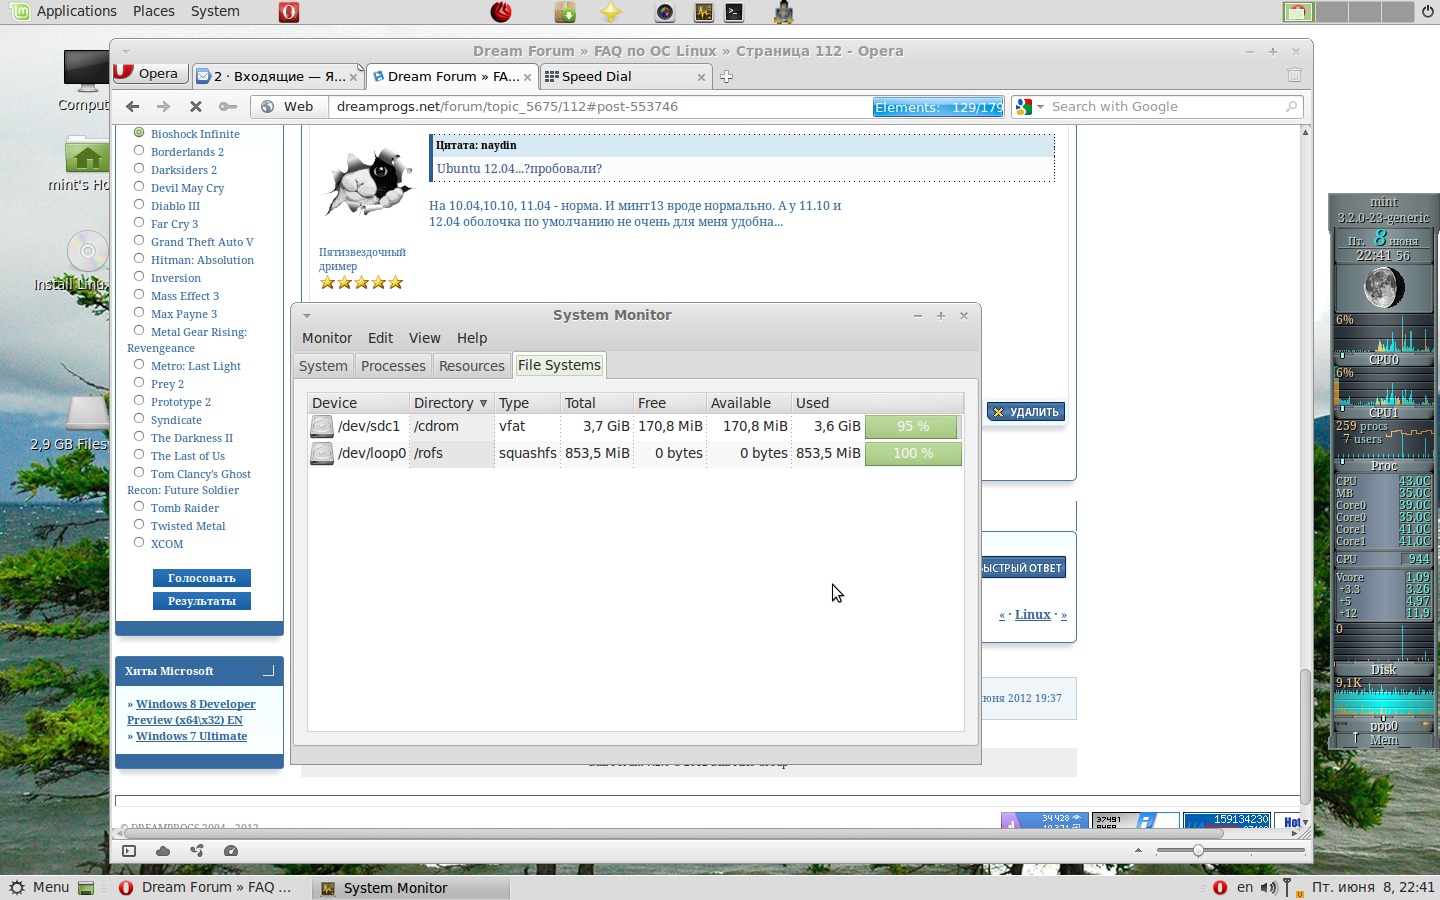Screen dimensions: 1440x900
Task: Toggle Opera Turbo icon in status bar
Action: pyautogui.click(x=231, y=851)
